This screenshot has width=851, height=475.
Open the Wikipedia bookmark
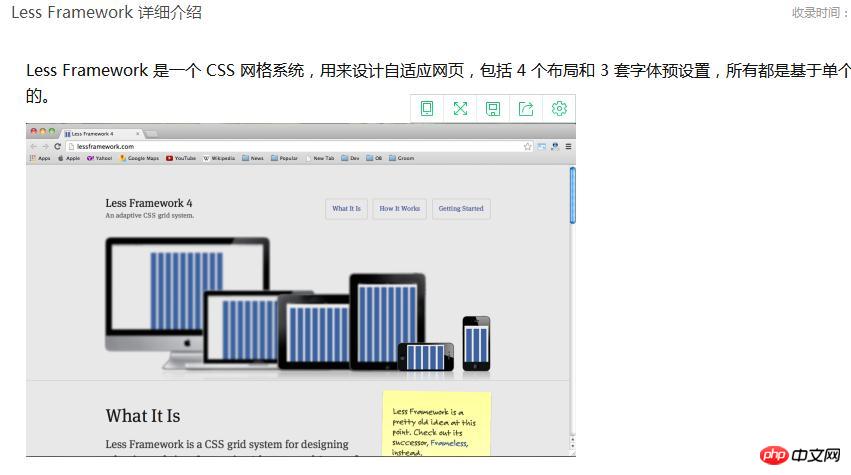click(219, 159)
